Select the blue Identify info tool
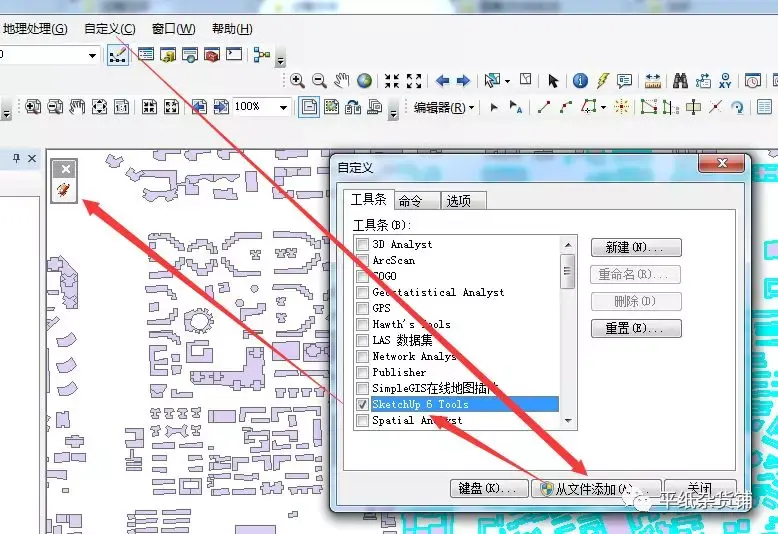This screenshot has width=778, height=534. coord(580,80)
